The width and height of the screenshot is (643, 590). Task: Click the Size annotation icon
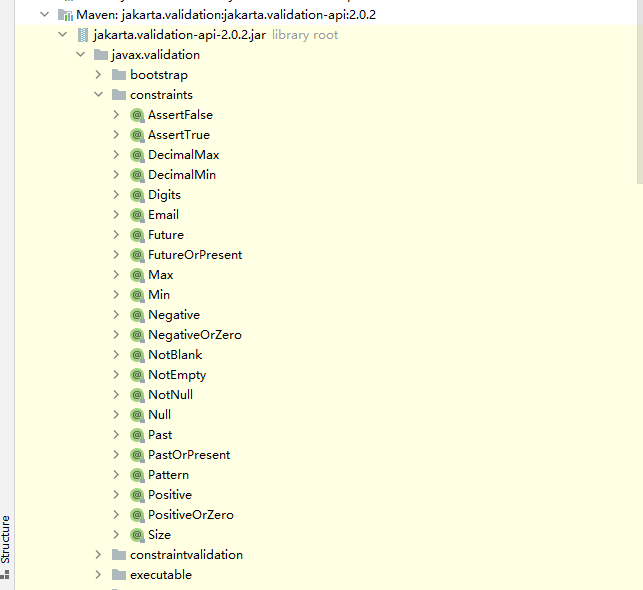pos(137,535)
